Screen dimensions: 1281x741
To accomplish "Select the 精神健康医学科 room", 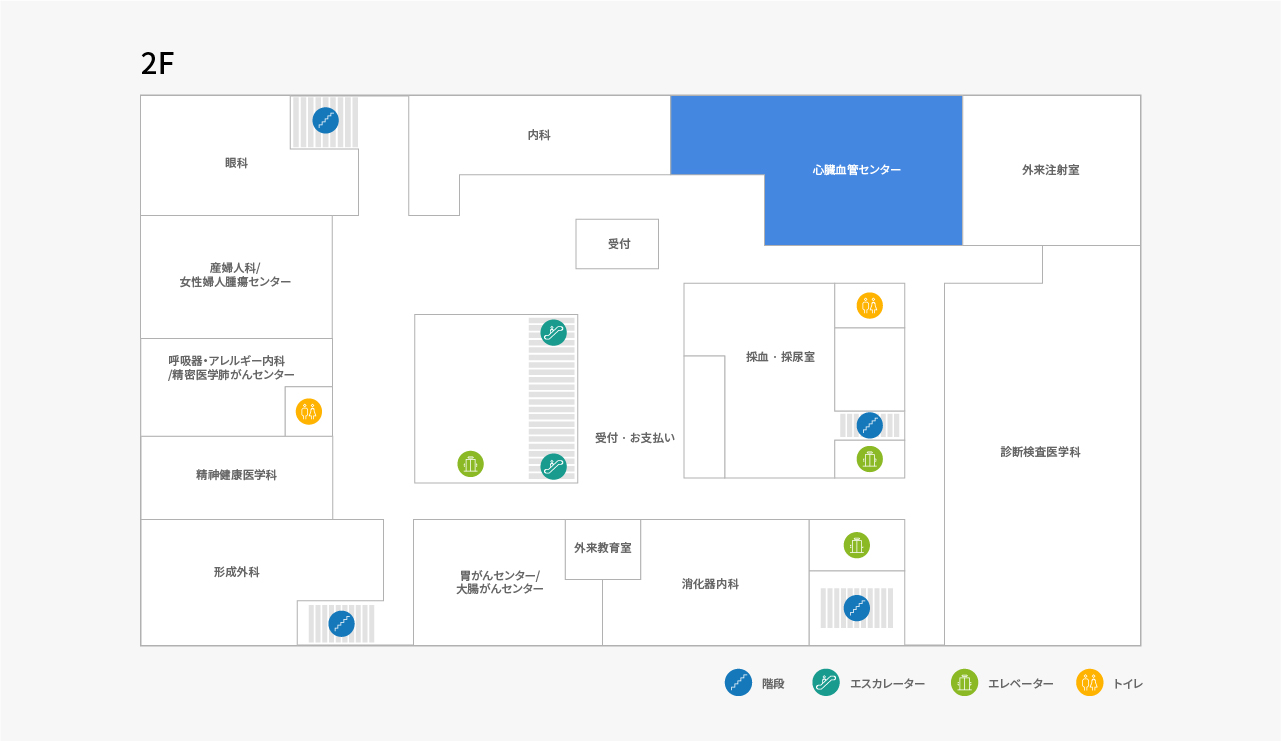I will click(x=236, y=476).
